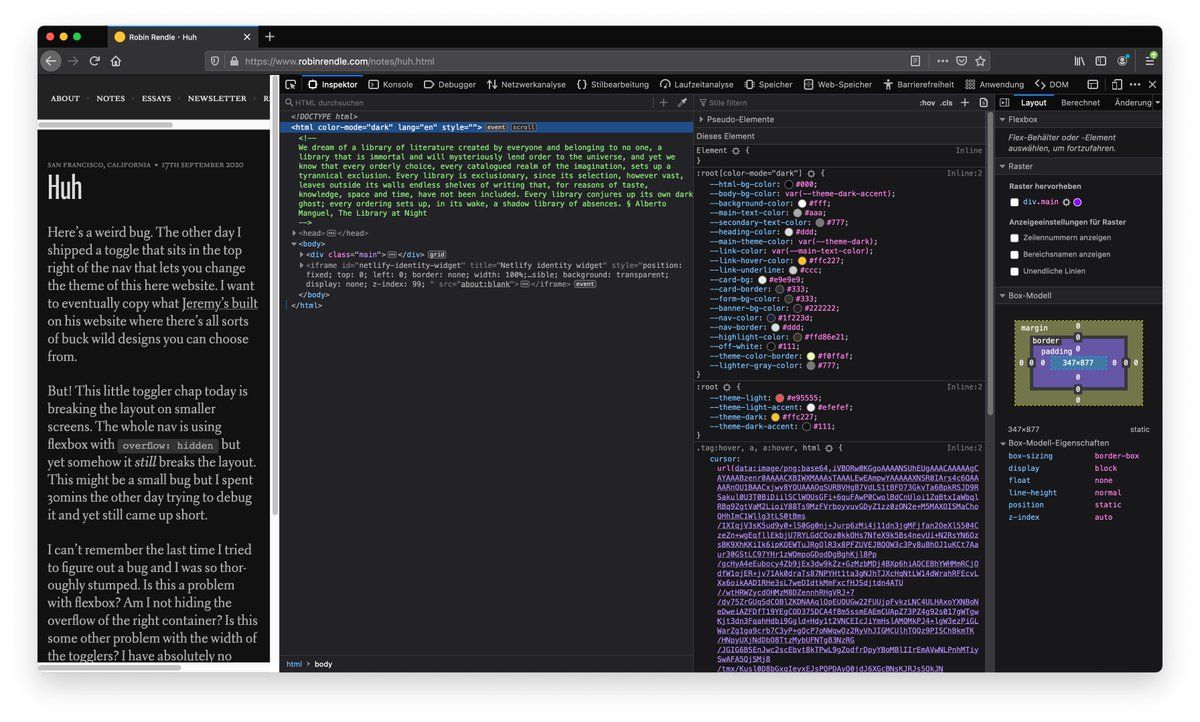Open the NOTES link in site navigation
1200x722 pixels.
pos(110,99)
